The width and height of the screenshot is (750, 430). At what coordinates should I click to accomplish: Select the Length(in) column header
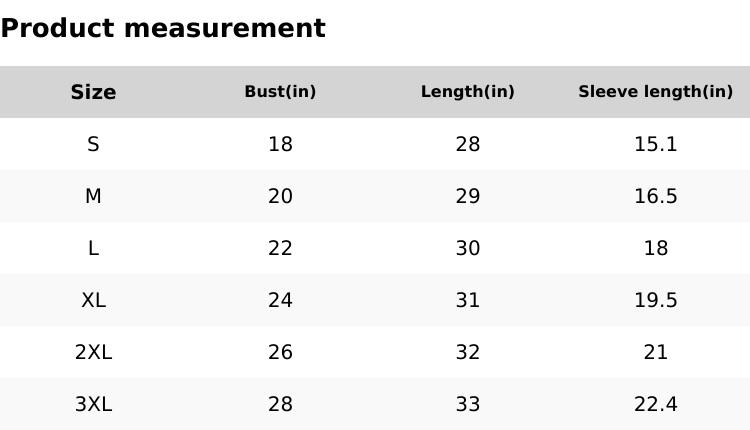click(x=468, y=92)
